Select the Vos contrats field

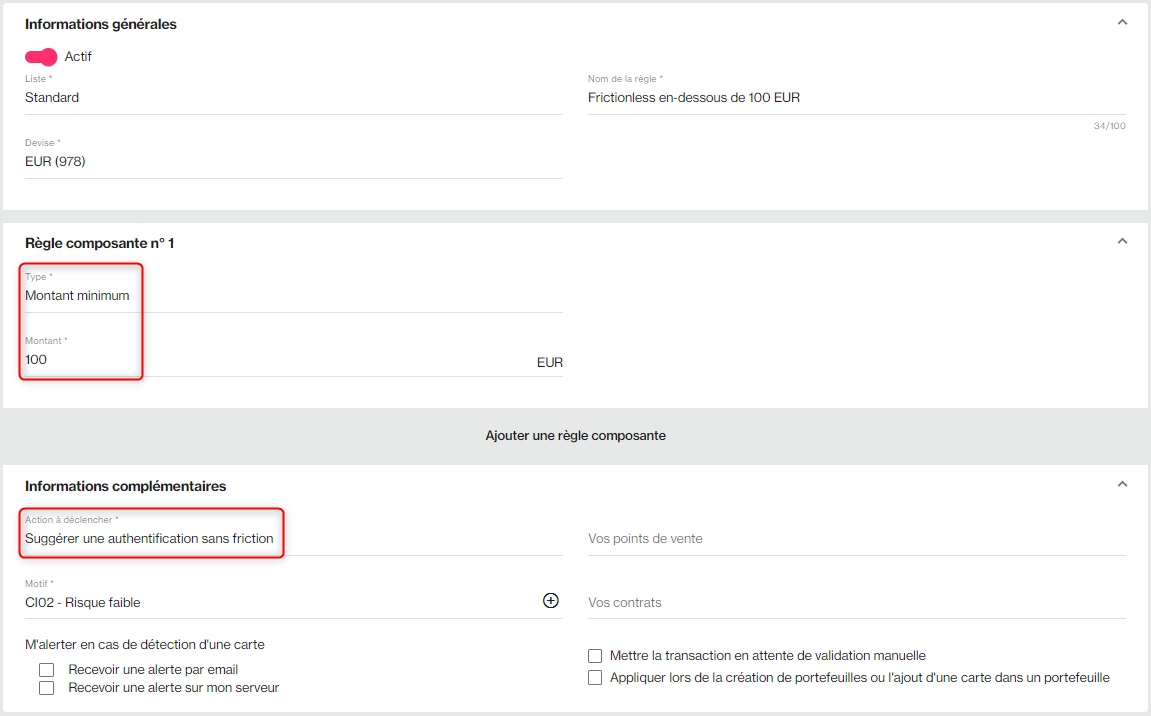tap(855, 603)
